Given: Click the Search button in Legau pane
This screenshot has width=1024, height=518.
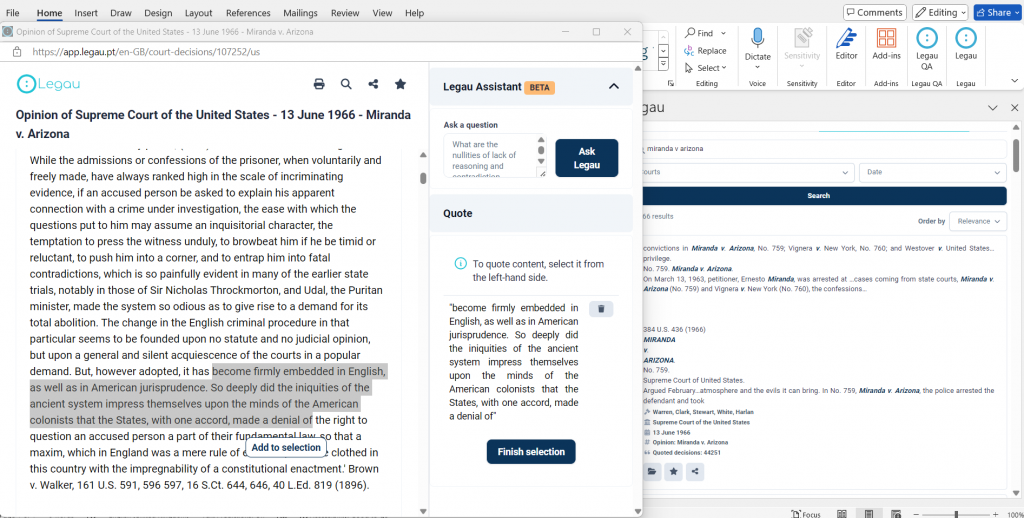Looking at the screenshot, I should pyautogui.click(x=824, y=195).
